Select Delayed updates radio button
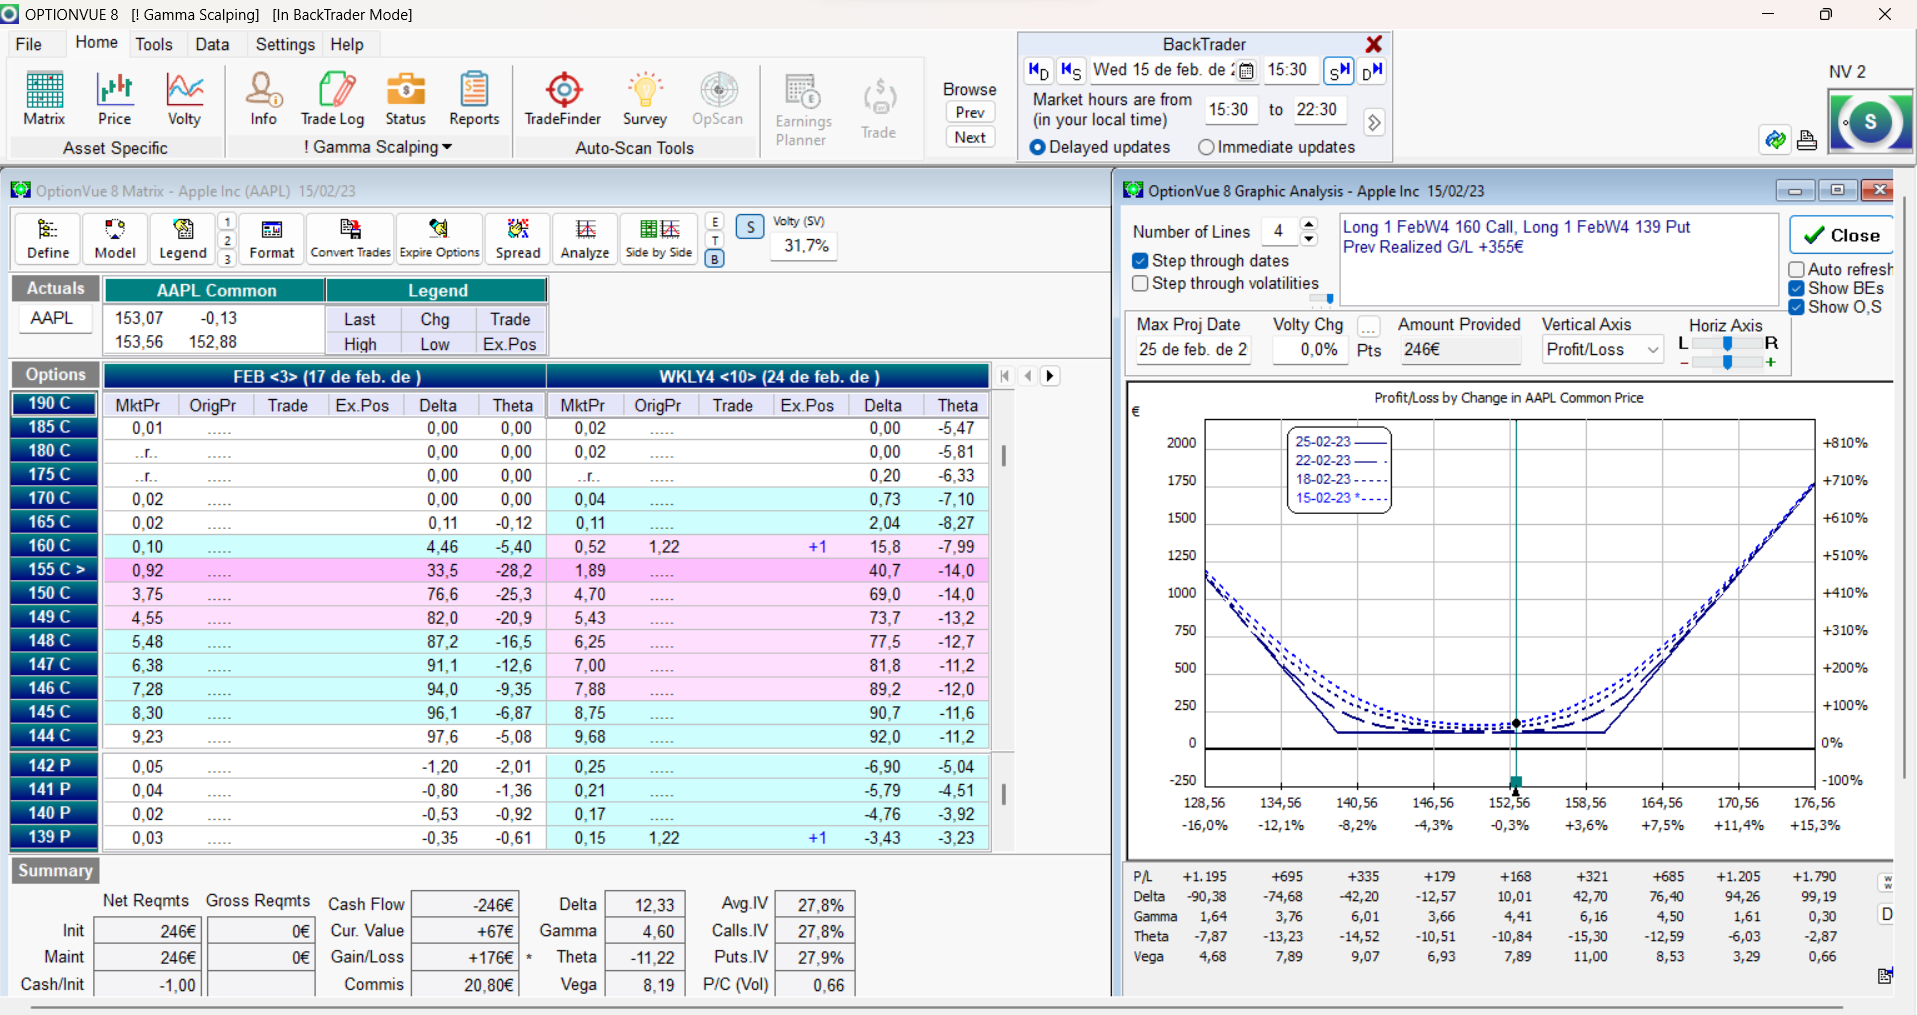 tap(1038, 147)
